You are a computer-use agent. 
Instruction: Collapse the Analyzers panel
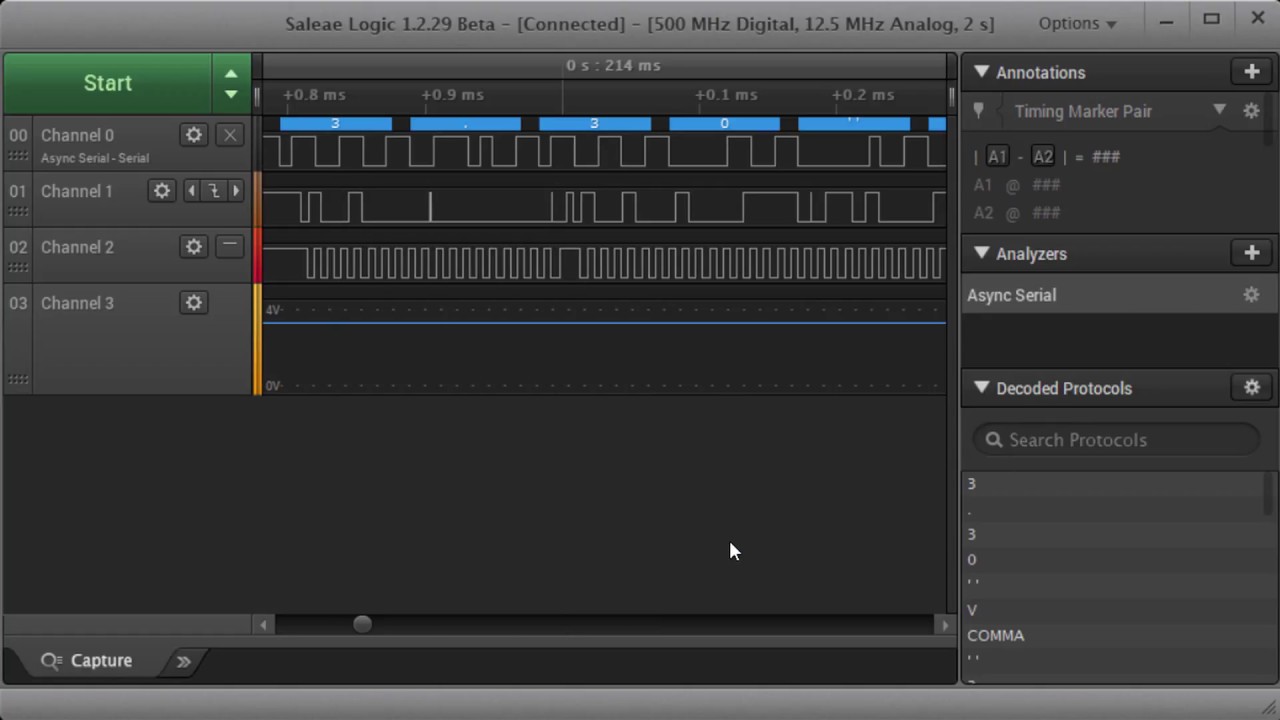pyautogui.click(x=981, y=254)
